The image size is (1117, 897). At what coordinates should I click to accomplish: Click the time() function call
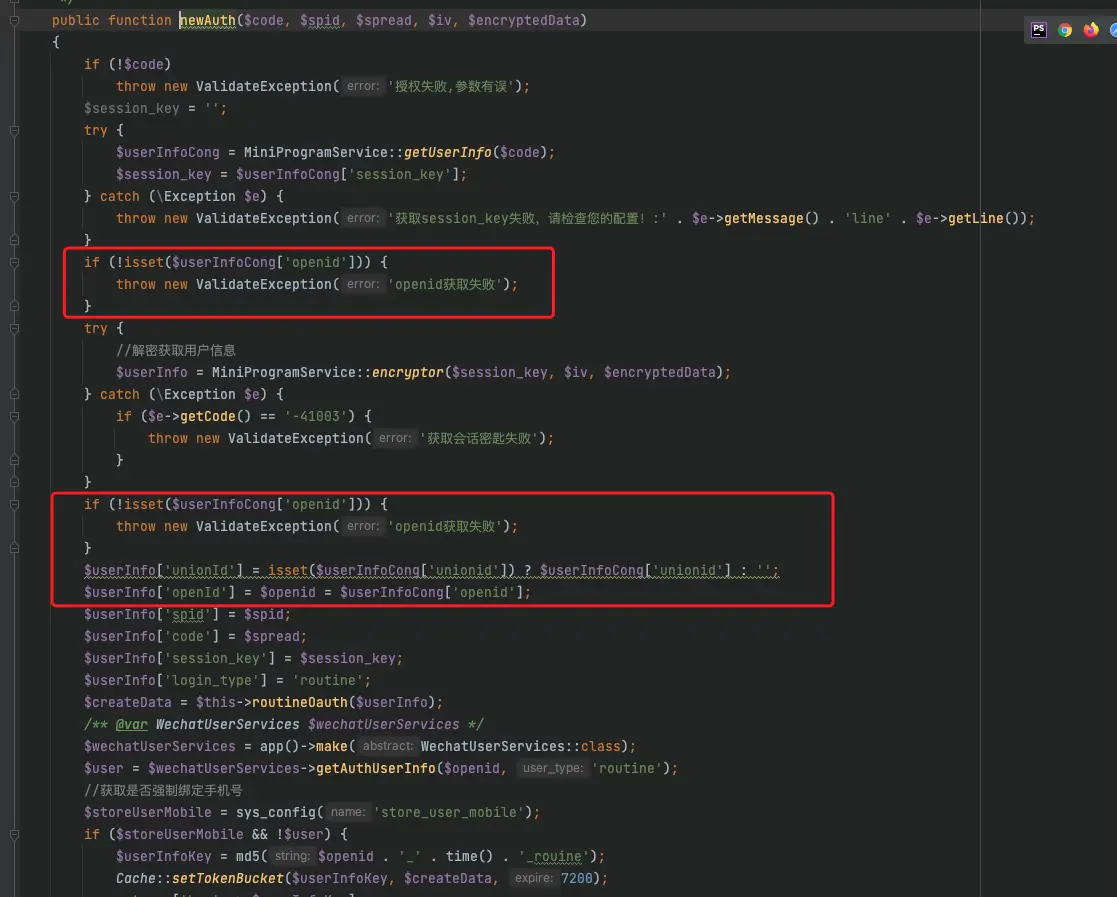[469, 857]
